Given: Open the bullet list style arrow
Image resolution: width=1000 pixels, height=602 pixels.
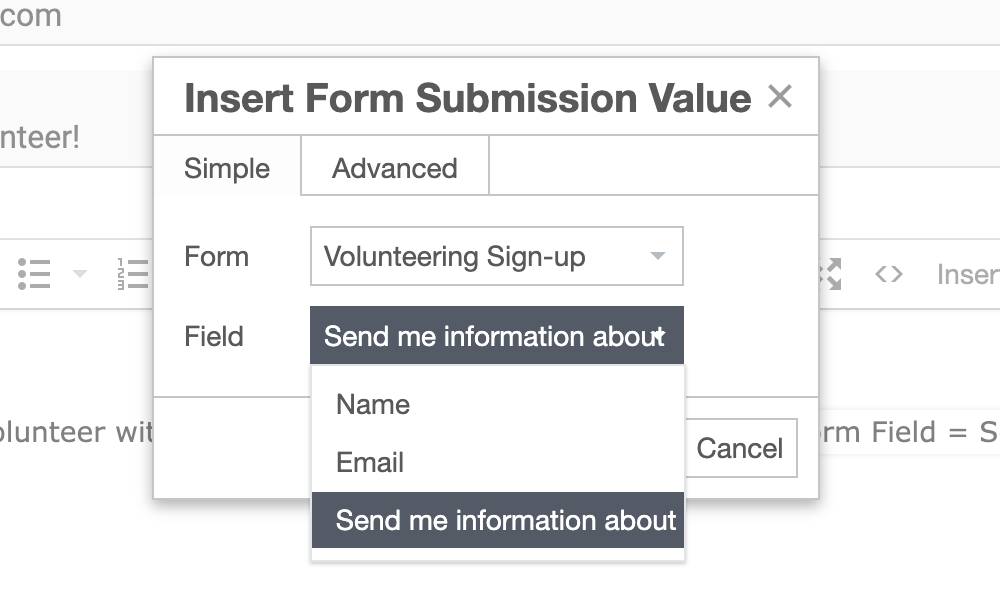Looking at the screenshot, I should click(x=79, y=273).
